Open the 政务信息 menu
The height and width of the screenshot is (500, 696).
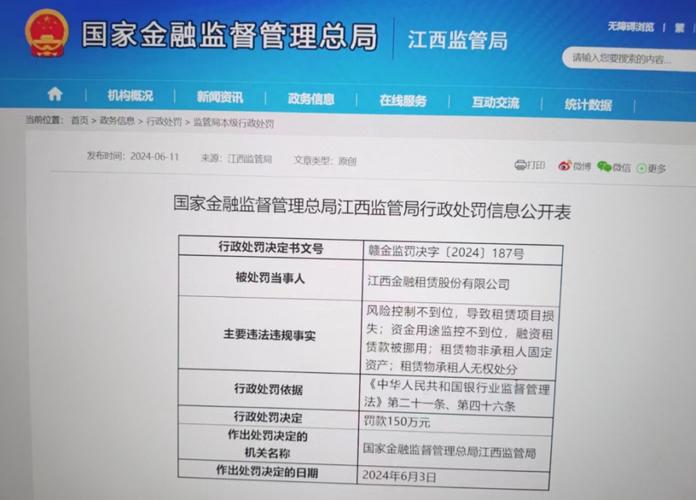311,99
